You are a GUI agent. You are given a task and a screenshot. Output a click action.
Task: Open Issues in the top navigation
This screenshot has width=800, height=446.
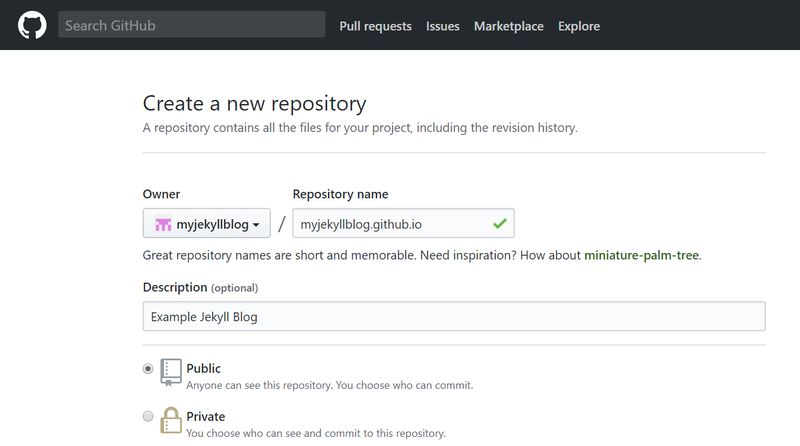click(x=443, y=26)
